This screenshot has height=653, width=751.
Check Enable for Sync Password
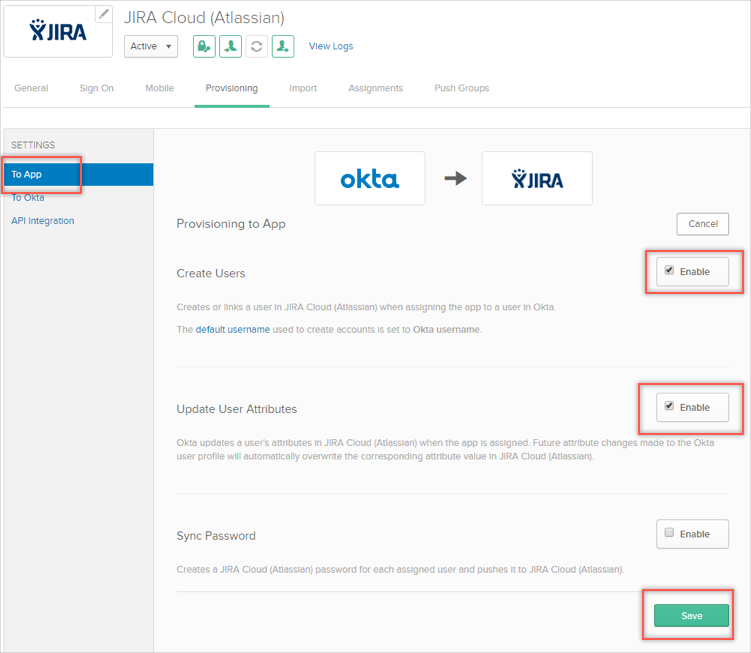669,533
